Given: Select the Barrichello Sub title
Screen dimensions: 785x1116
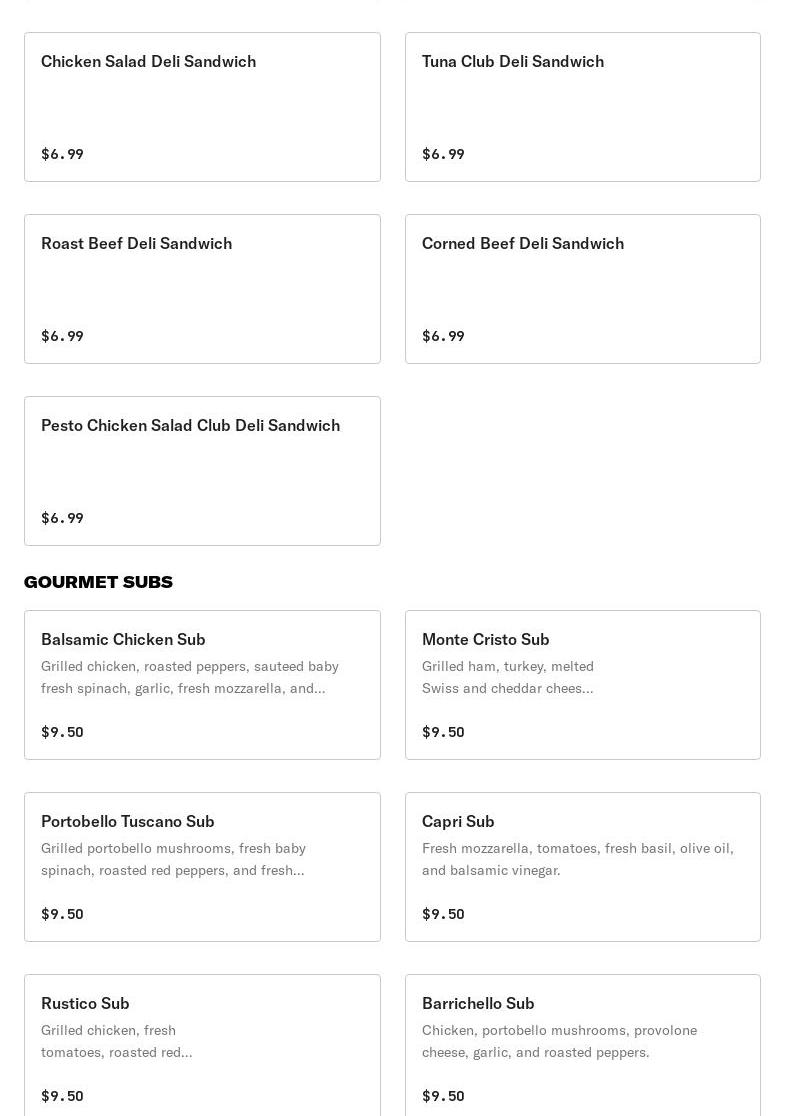Looking at the screenshot, I should [478, 1003].
